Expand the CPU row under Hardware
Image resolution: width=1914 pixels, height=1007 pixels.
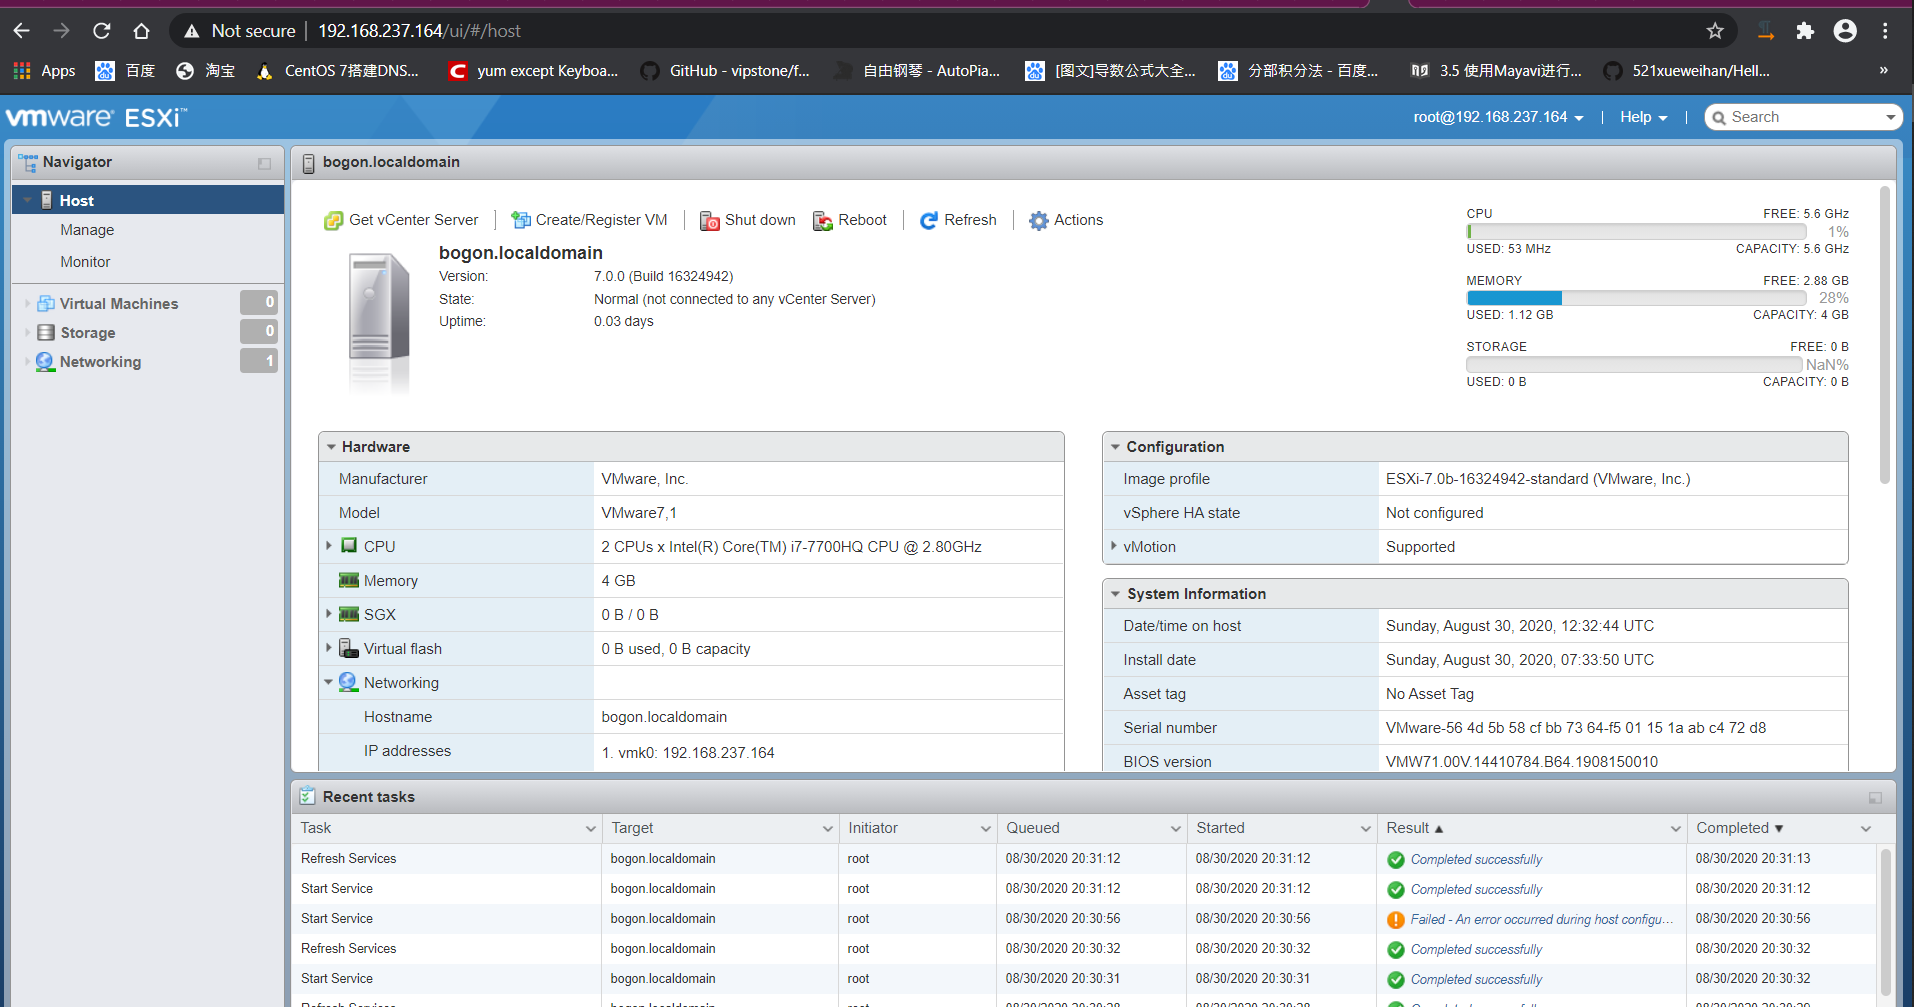click(x=329, y=546)
